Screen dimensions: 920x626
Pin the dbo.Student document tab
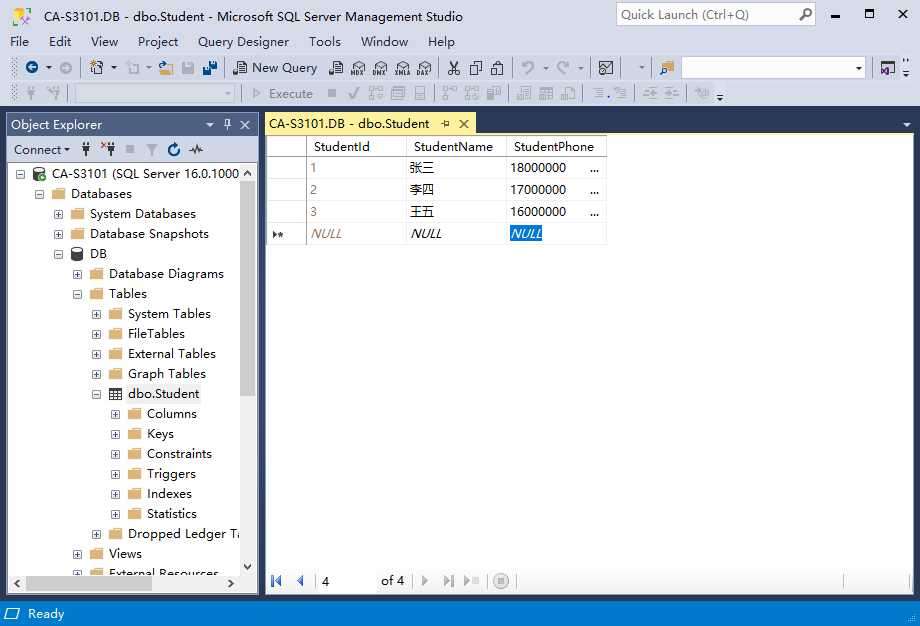tap(445, 124)
